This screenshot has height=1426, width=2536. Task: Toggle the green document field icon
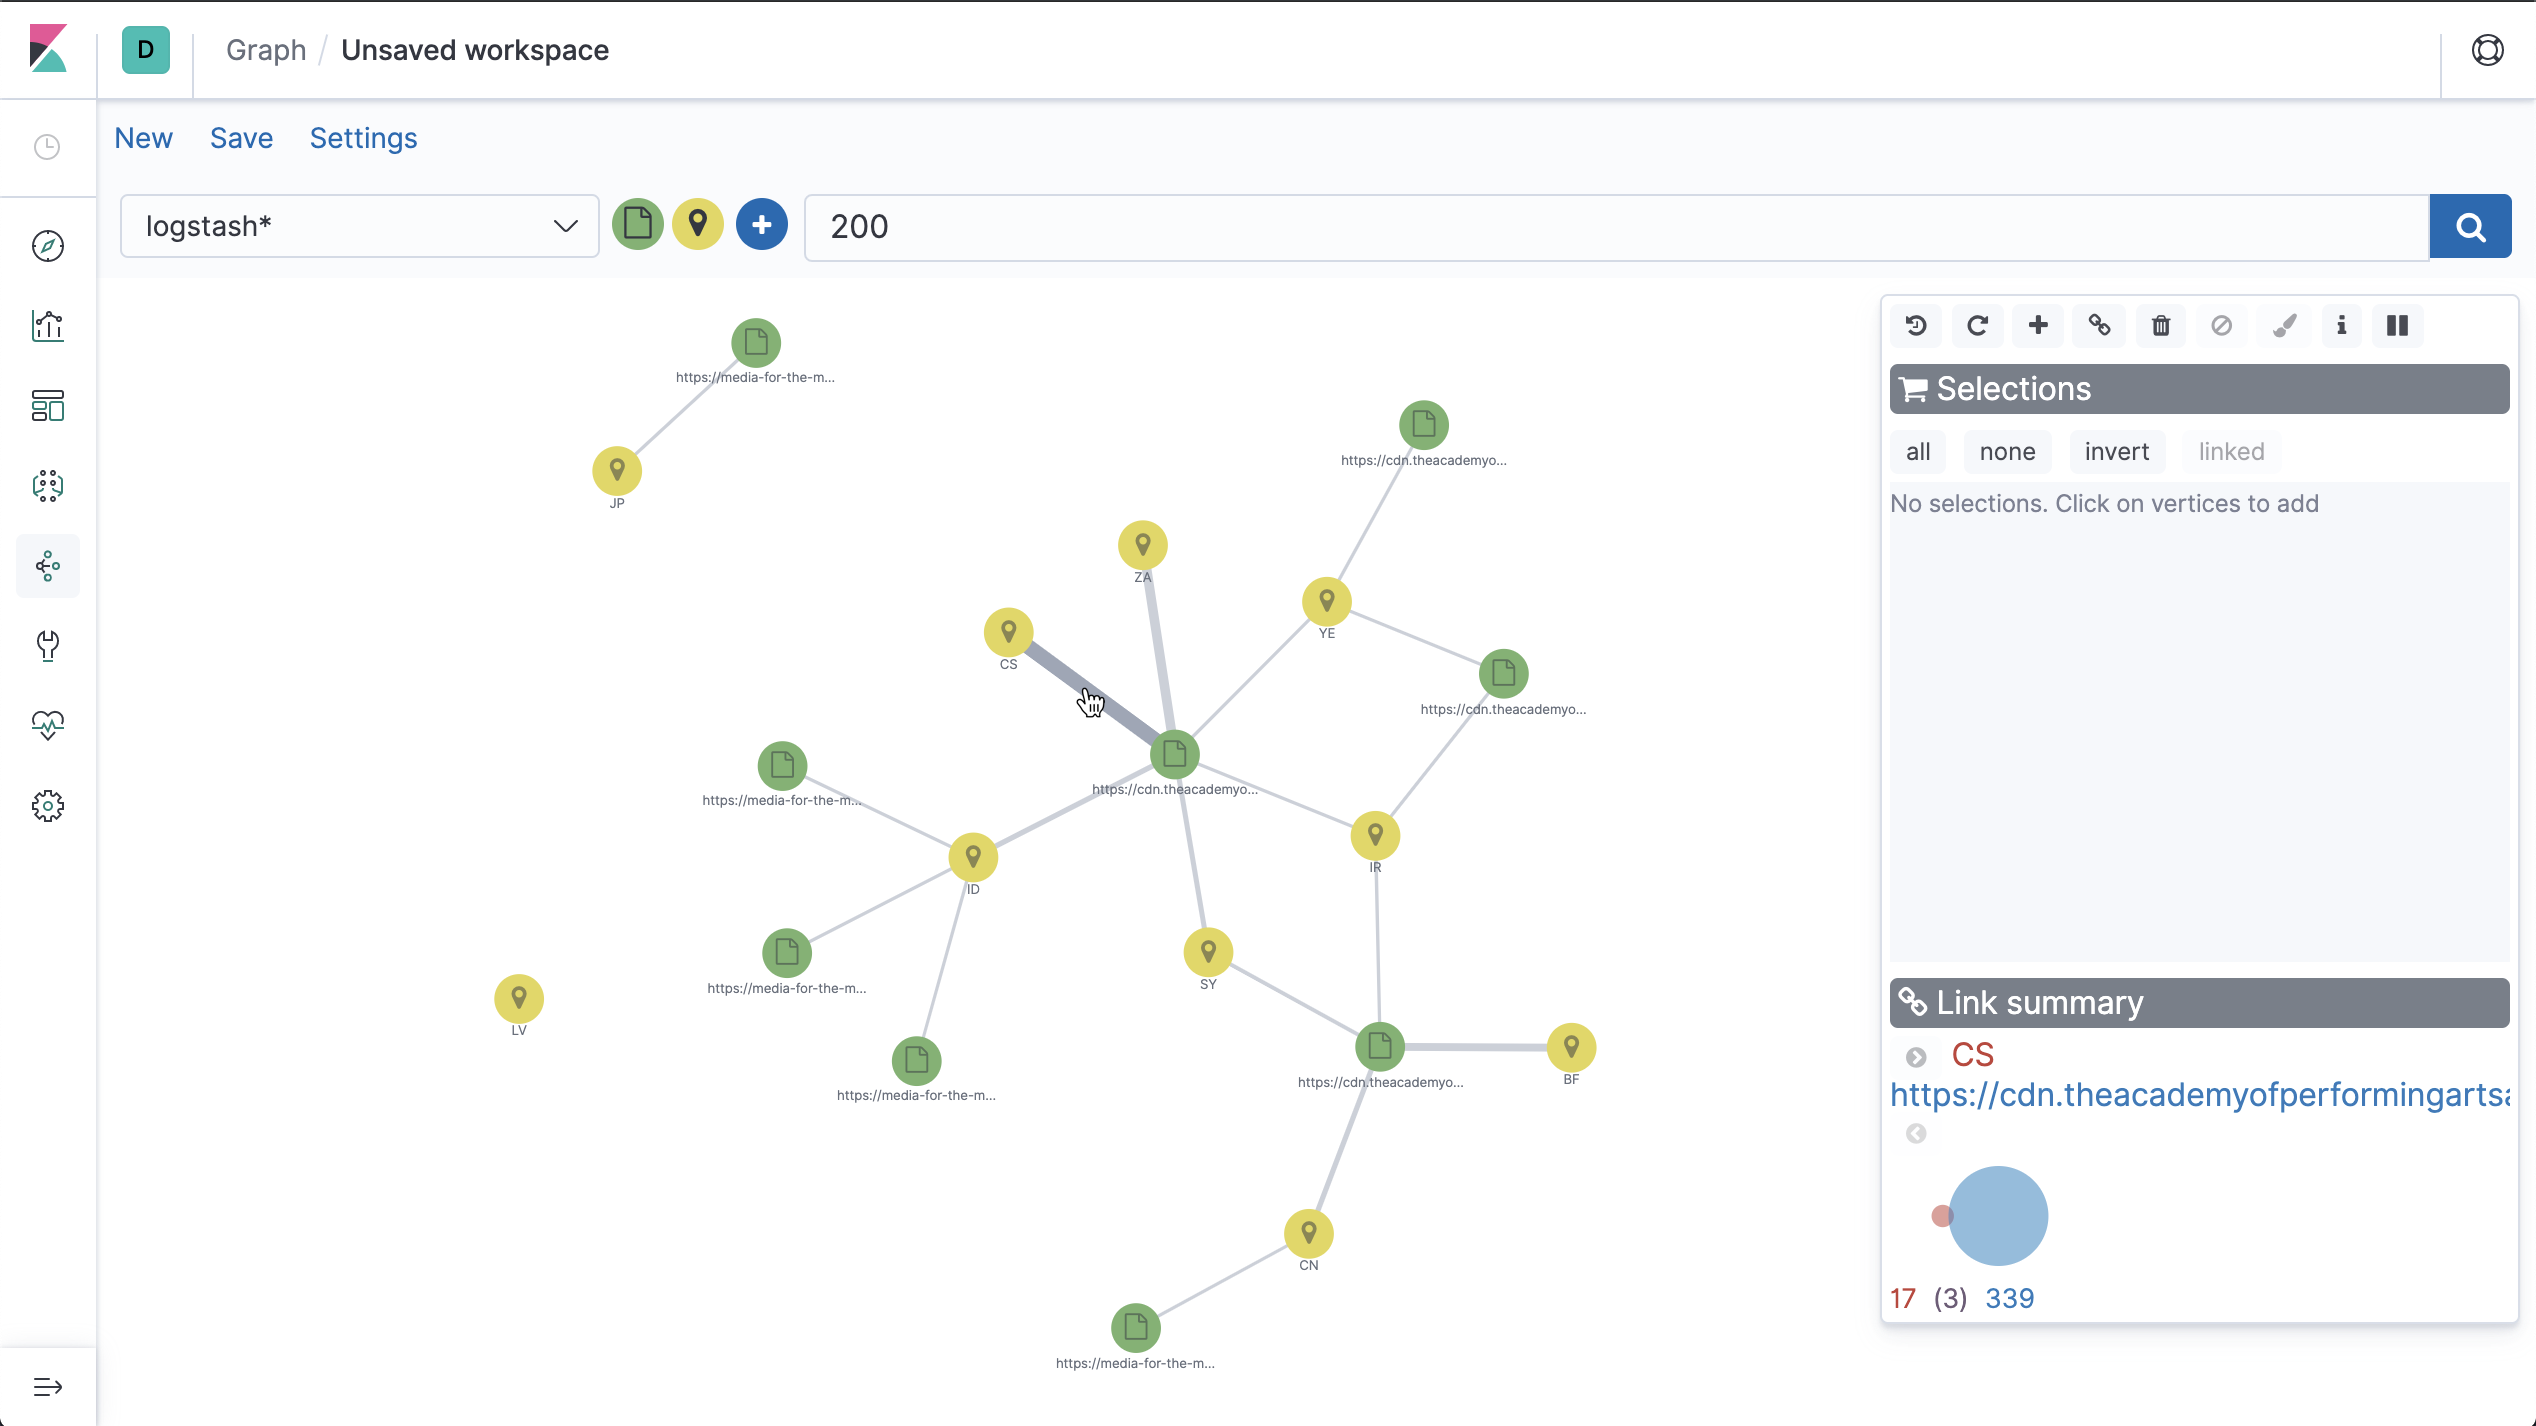(x=638, y=225)
